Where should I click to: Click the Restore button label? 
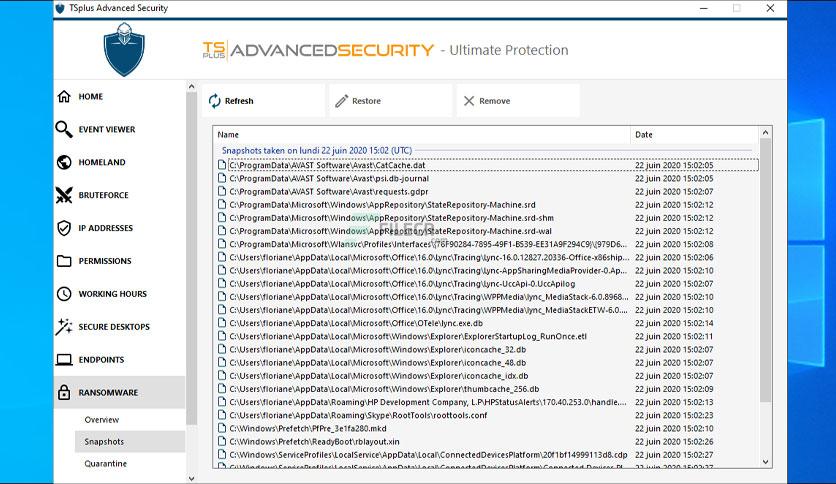(366, 101)
